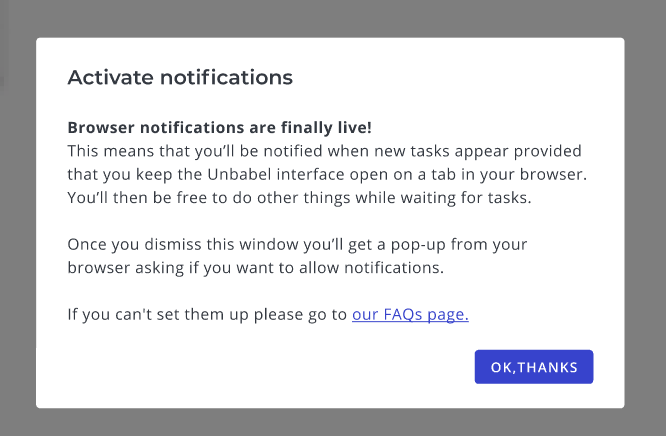666x436 pixels.
Task: Open the "our FAQs page" link
Action: [410, 314]
